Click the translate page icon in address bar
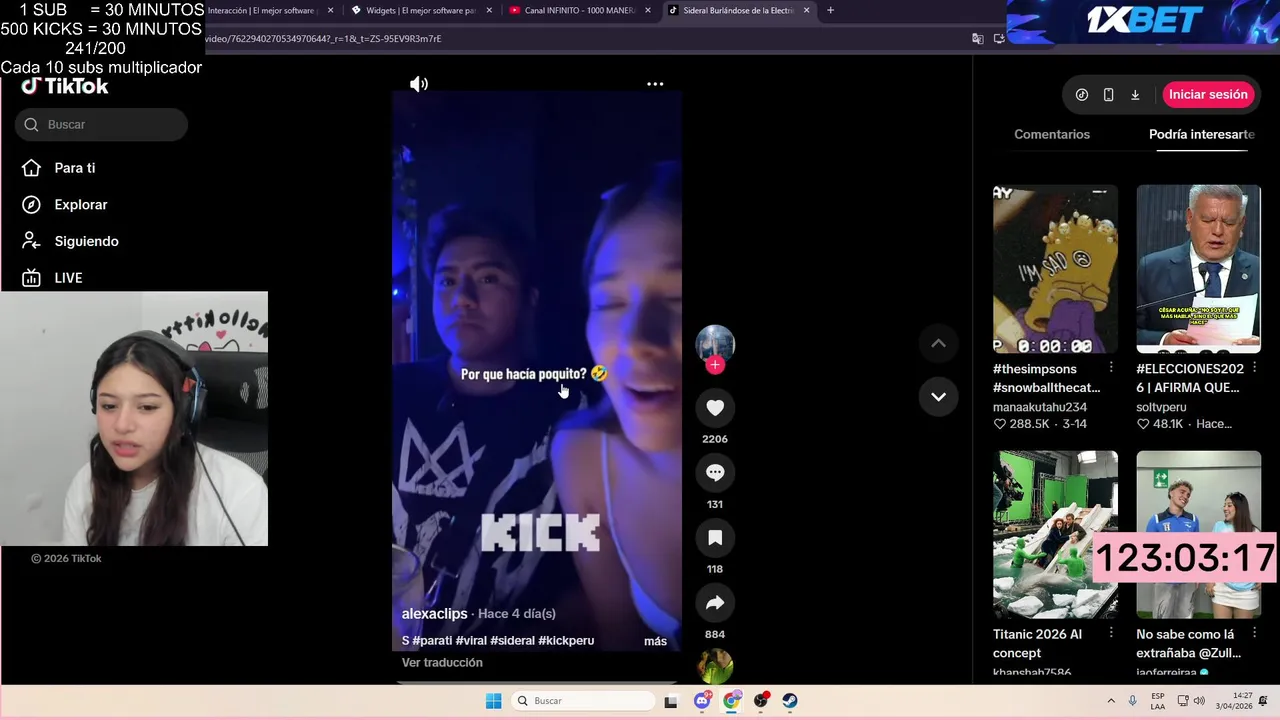1280x720 pixels. [977, 39]
